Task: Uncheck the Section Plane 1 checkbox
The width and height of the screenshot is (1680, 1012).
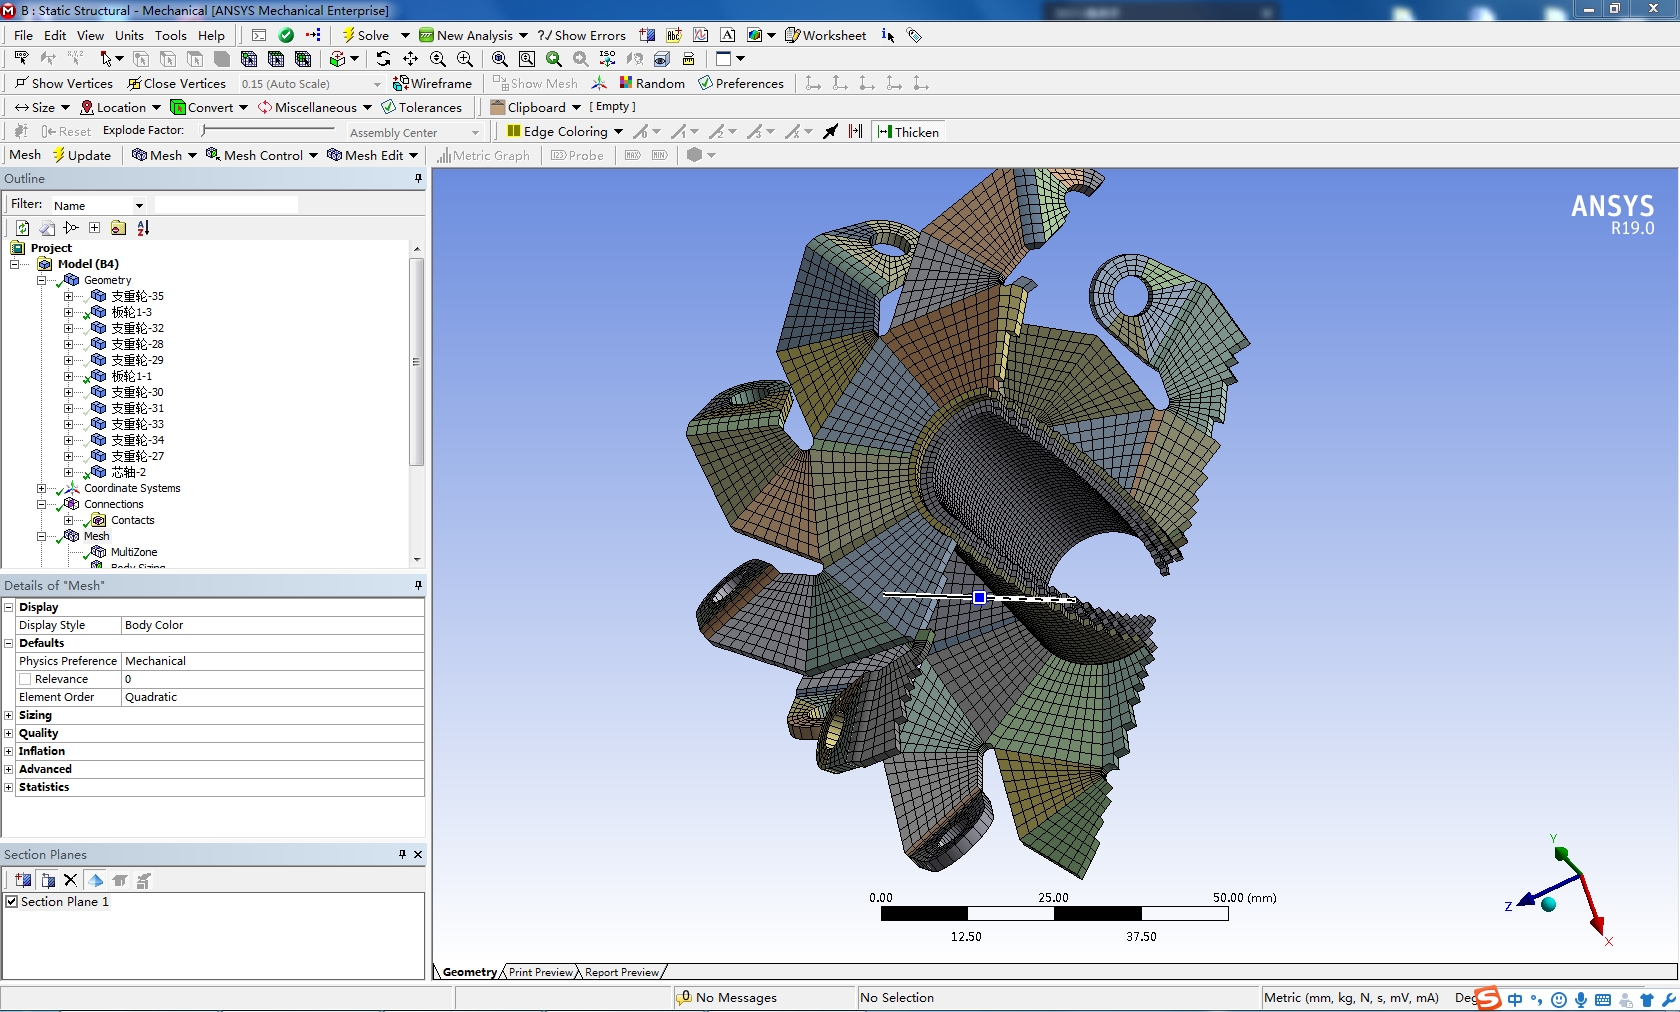Action: (12, 902)
